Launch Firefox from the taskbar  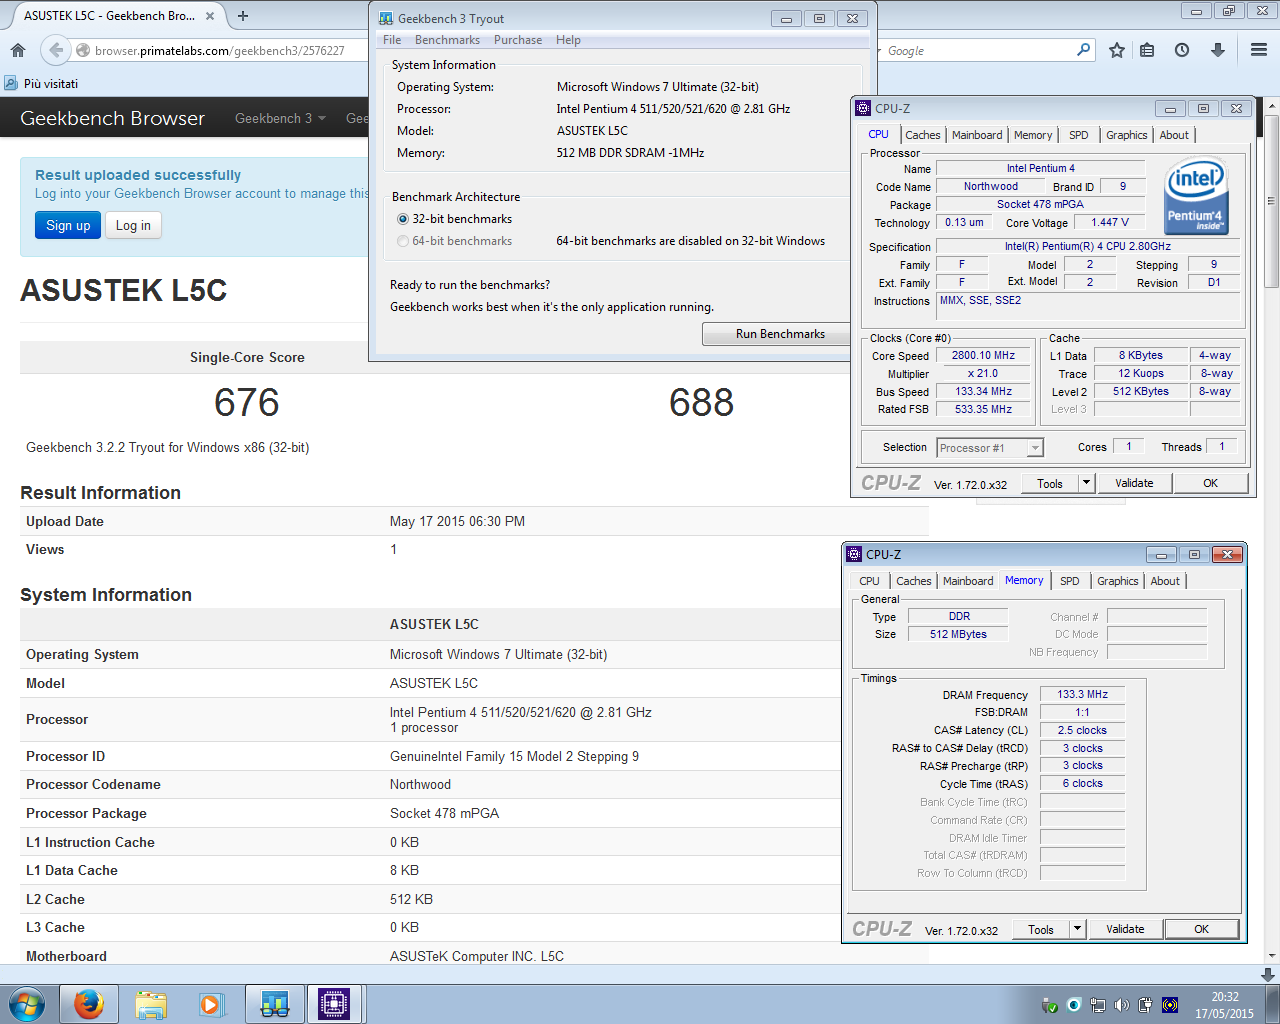89,1004
